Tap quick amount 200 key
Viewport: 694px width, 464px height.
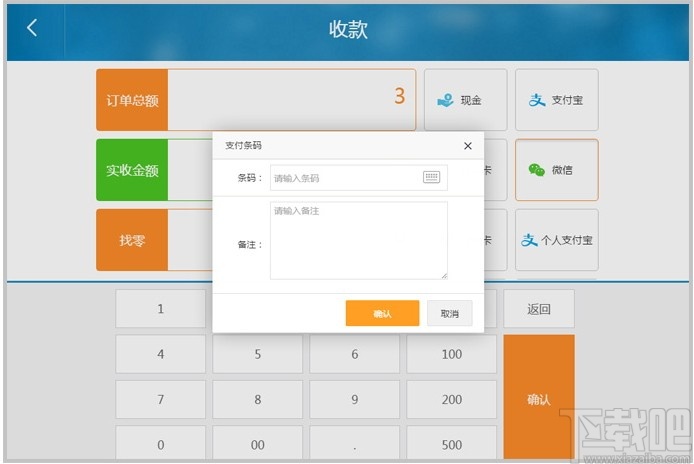pos(451,399)
